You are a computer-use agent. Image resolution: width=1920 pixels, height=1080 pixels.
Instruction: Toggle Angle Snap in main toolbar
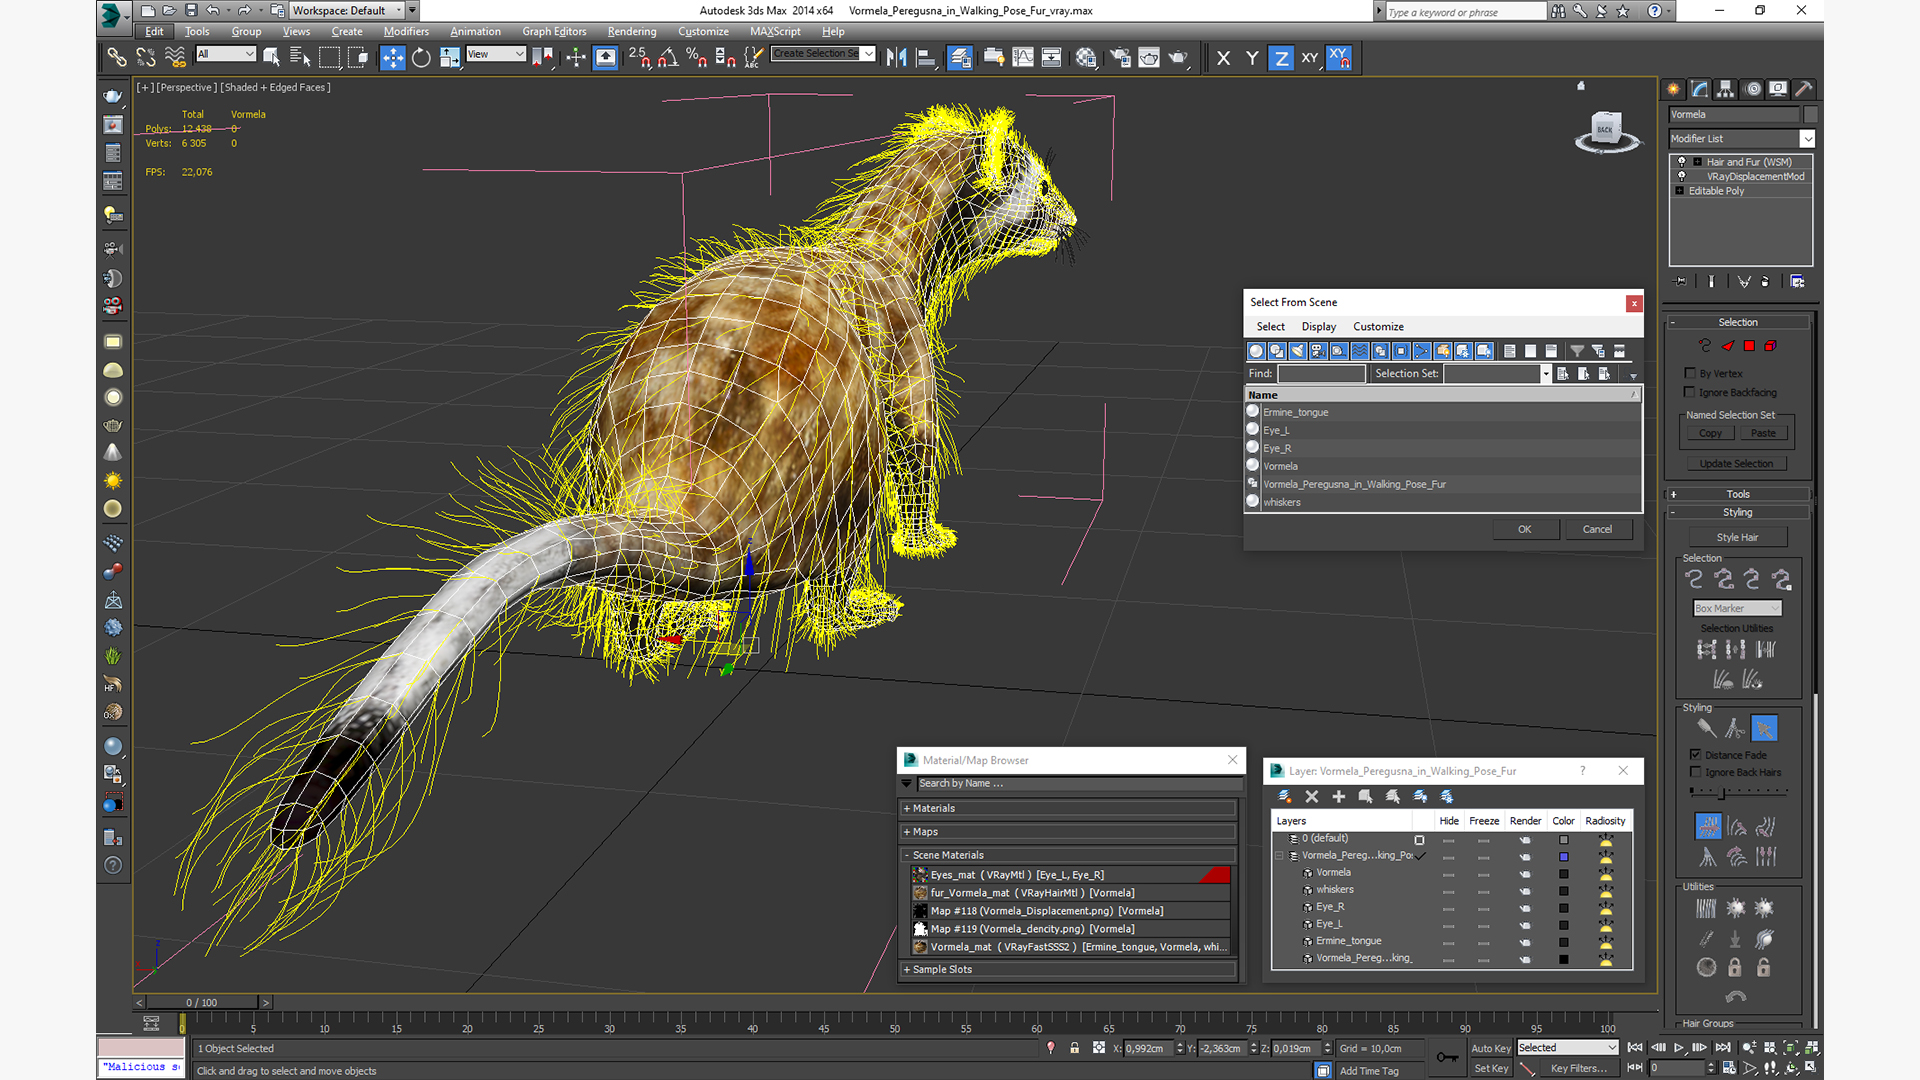click(x=668, y=58)
